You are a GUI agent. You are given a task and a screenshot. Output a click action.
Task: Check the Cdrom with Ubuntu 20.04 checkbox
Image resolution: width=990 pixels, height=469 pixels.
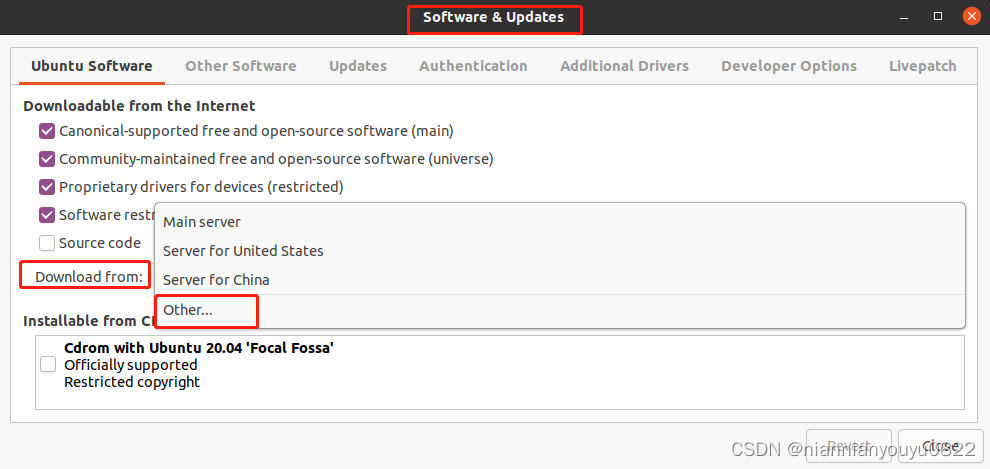click(x=48, y=364)
